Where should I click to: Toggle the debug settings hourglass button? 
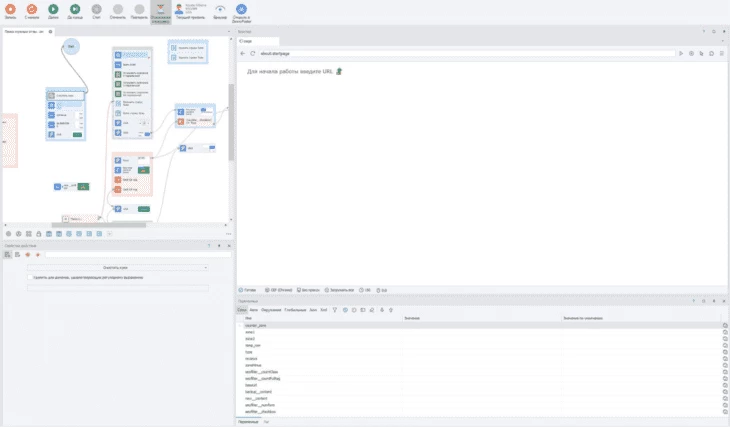point(160,10)
